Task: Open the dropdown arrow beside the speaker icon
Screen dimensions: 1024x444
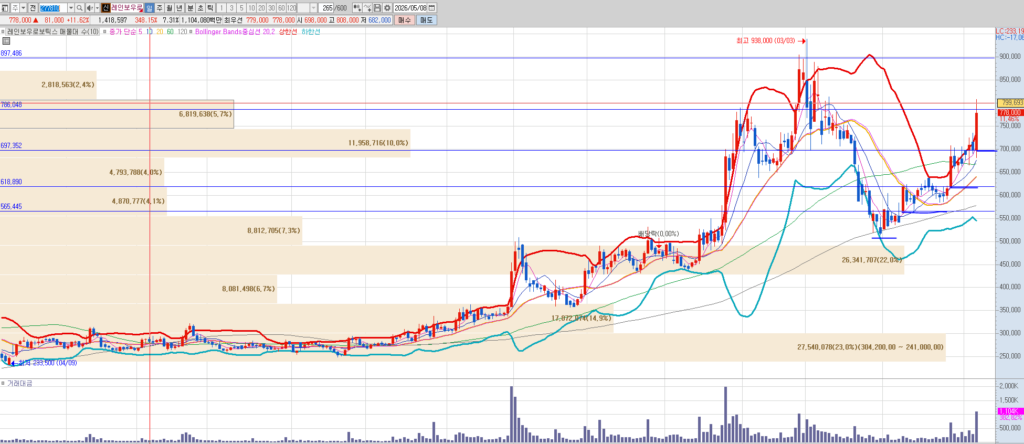Action: coord(97,8)
